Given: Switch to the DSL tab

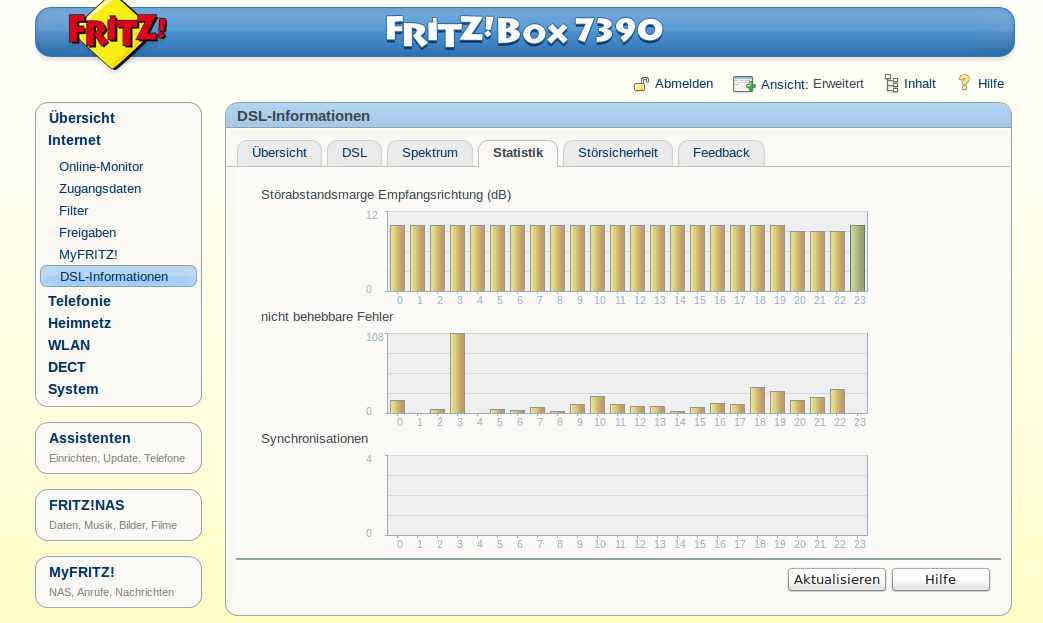Looking at the screenshot, I should (355, 153).
